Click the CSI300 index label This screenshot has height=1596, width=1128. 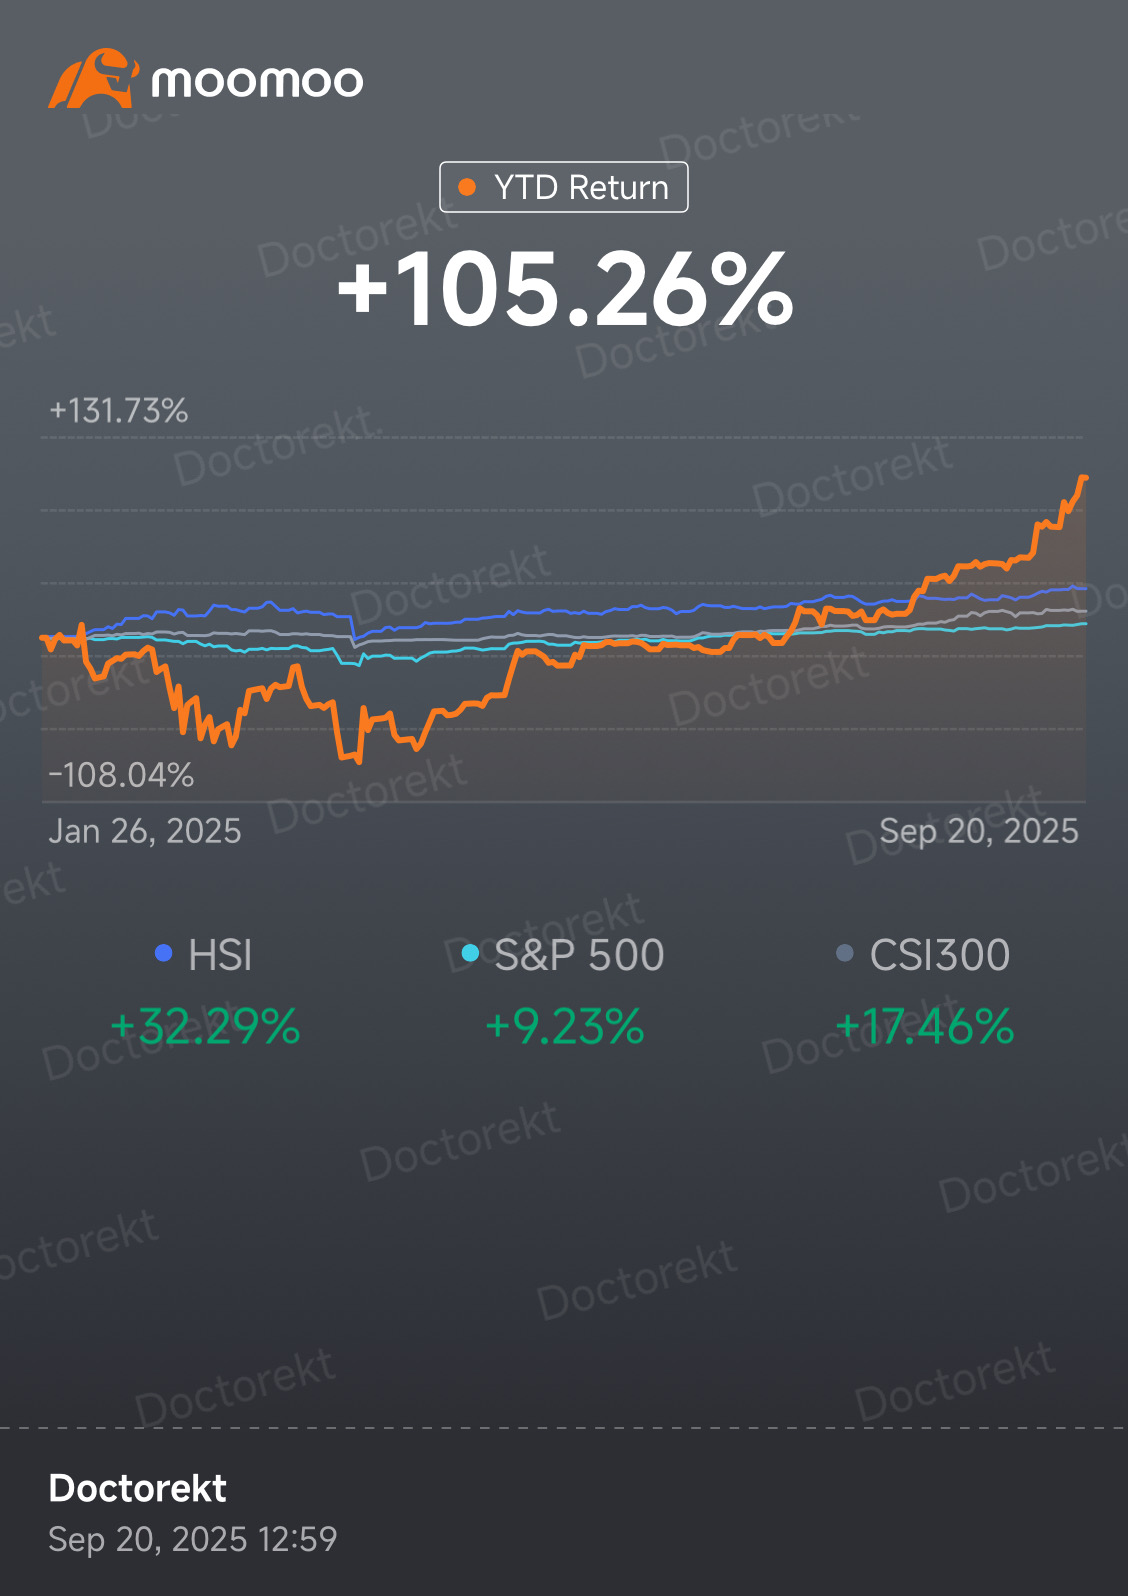pos(940,955)
